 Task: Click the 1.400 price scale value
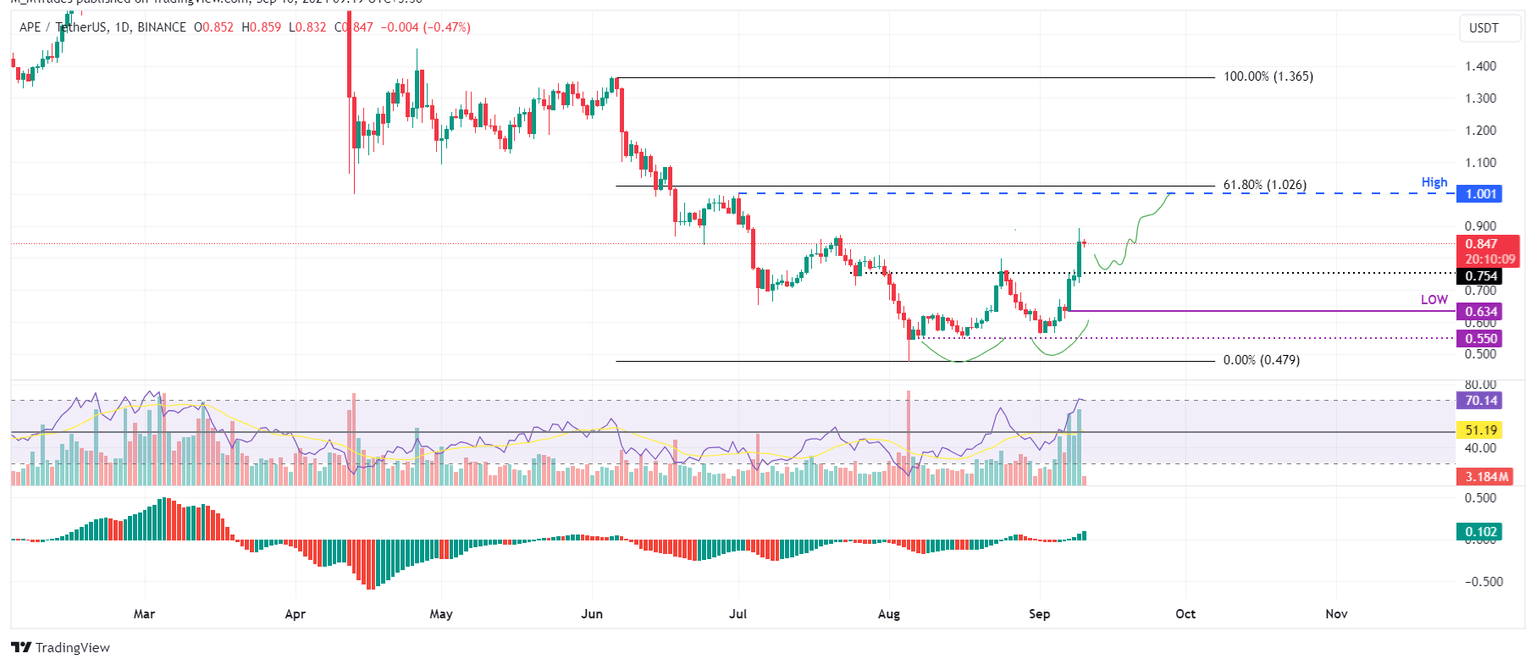[1482, 67]
